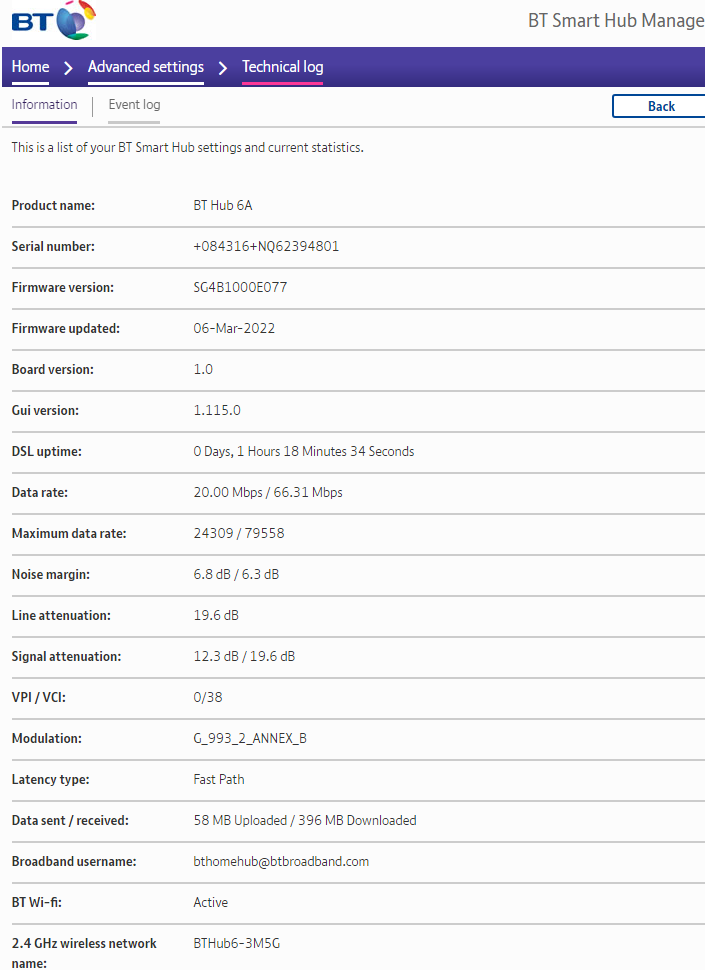
Task: Open the Event log tab
Action: 134,105
